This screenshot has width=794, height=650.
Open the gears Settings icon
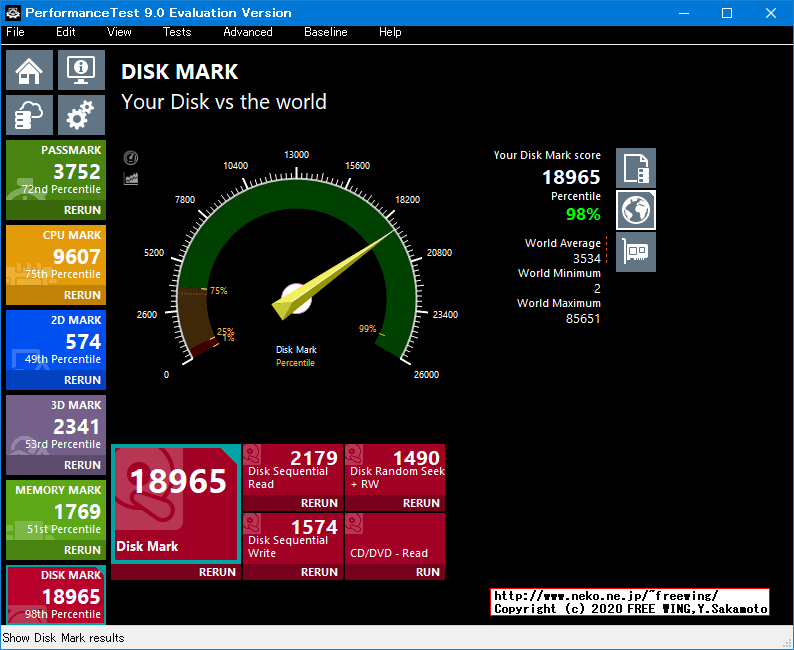tap(81, 116)
